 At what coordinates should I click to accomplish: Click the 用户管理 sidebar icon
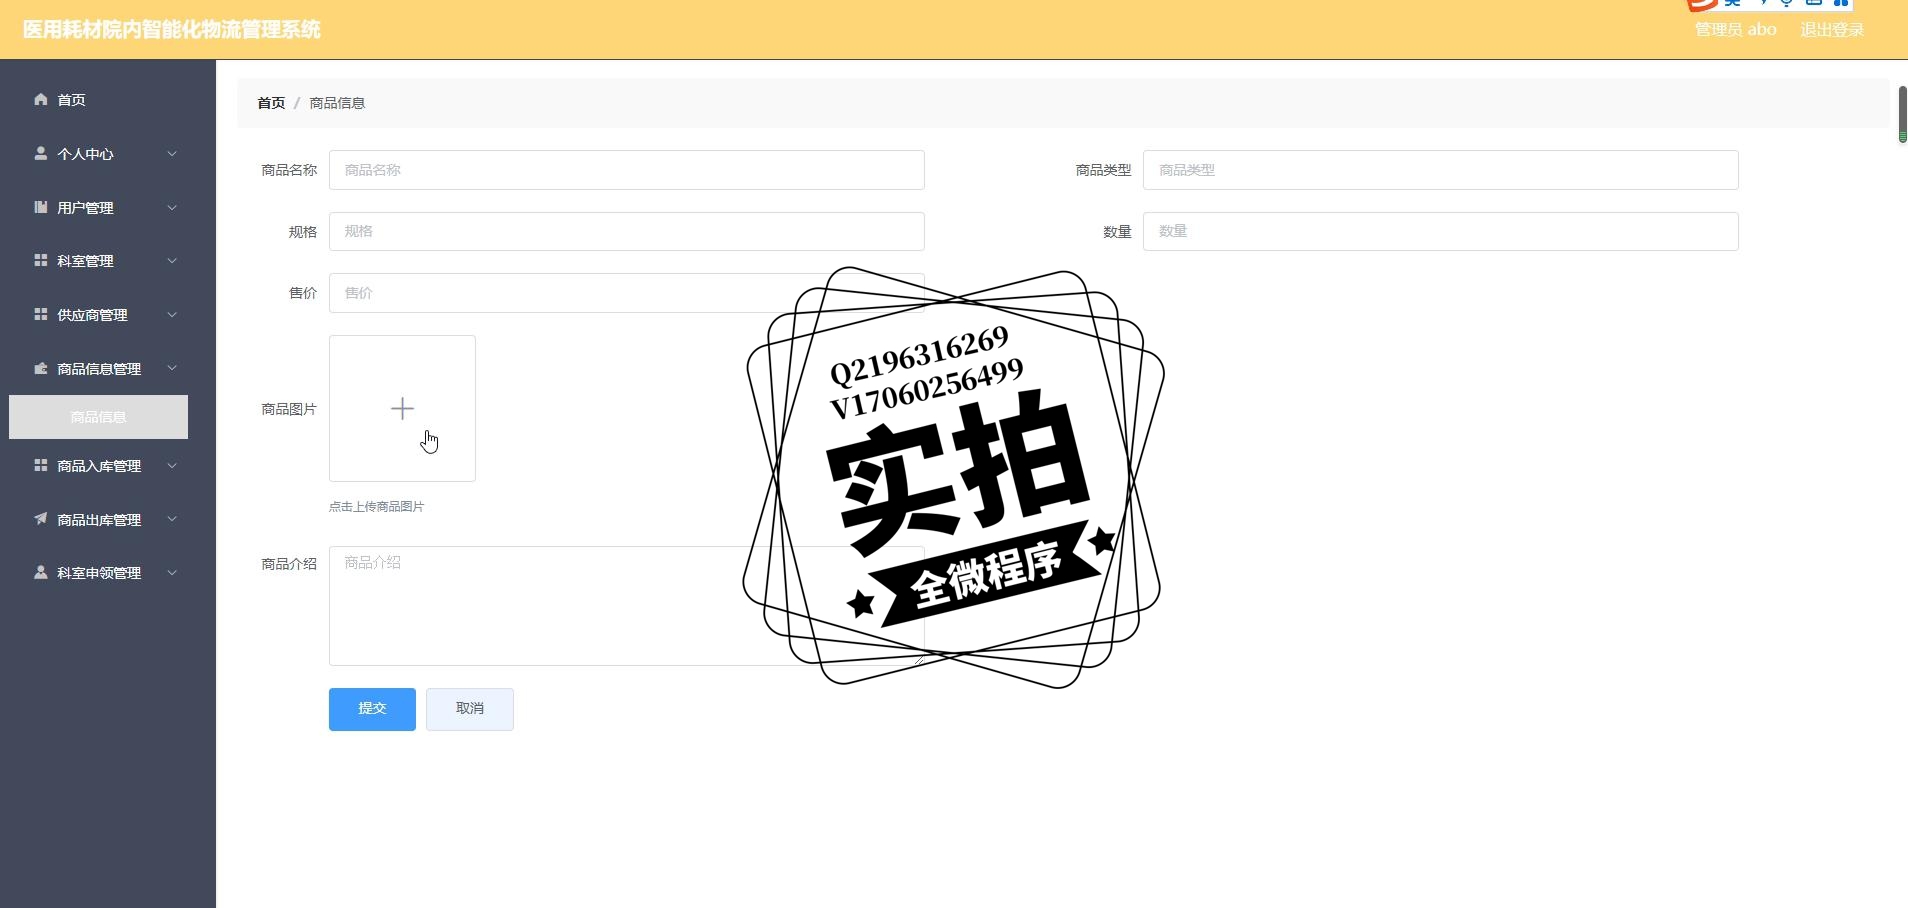[x=41, y=207]
